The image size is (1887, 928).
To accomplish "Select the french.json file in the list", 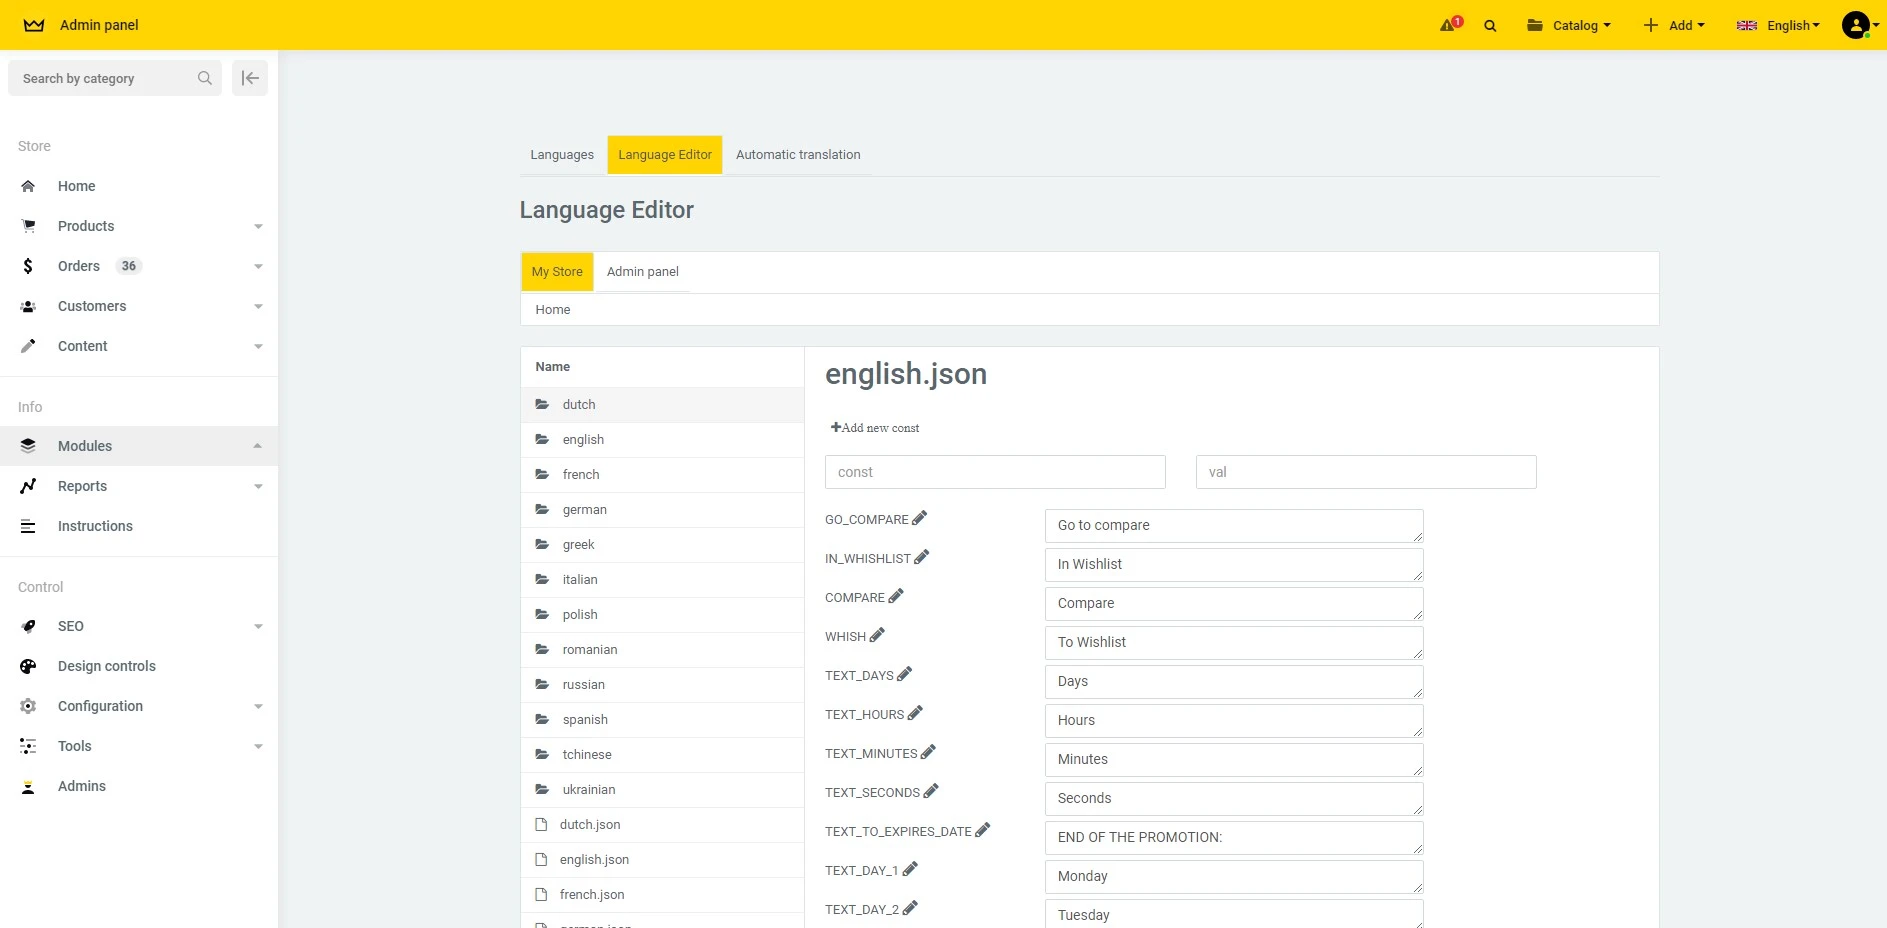I will [591, 894].
